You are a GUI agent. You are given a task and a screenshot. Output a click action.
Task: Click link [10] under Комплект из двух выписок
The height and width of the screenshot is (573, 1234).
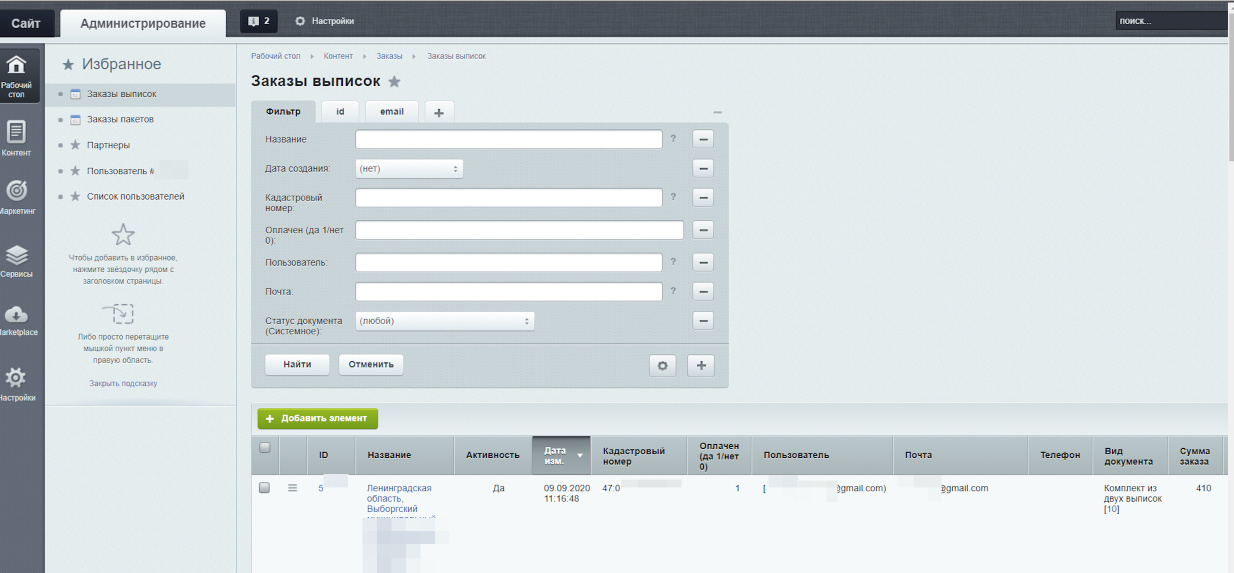1111,509
